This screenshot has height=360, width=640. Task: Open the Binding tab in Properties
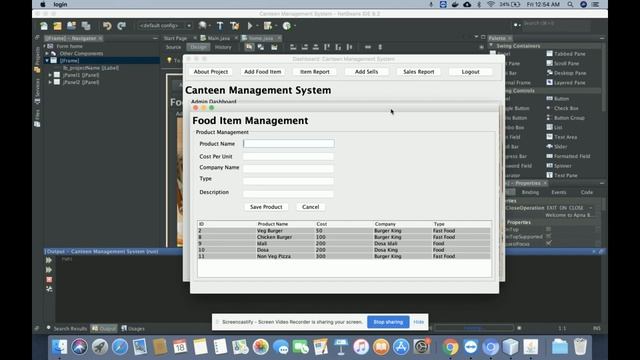click(x=530, y=192)
